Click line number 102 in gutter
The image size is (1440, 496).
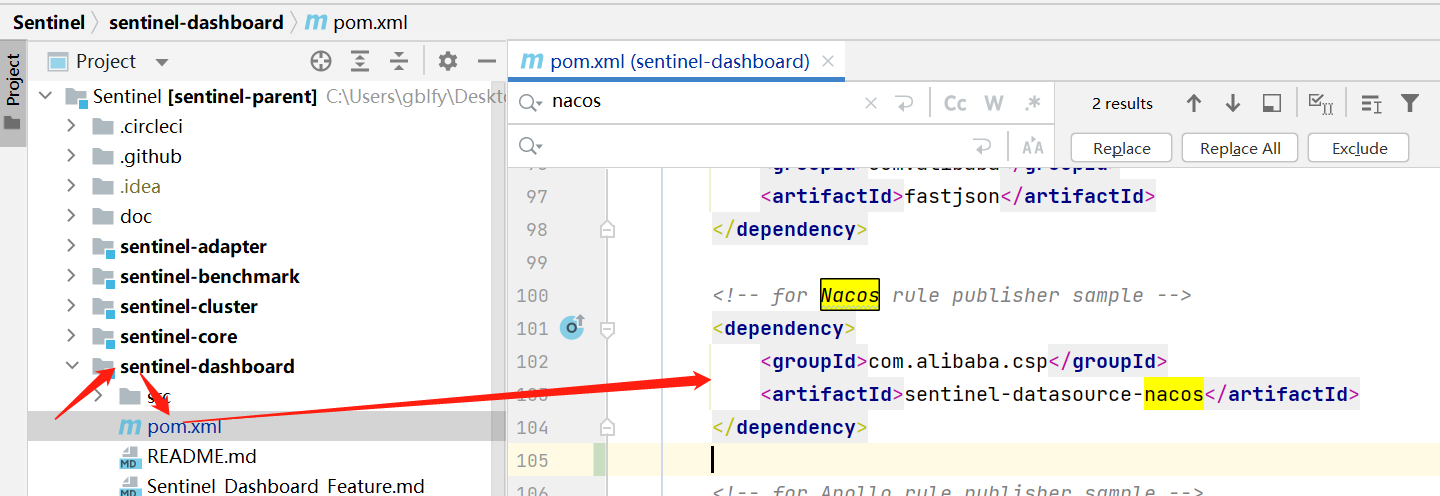pos(531,361)
